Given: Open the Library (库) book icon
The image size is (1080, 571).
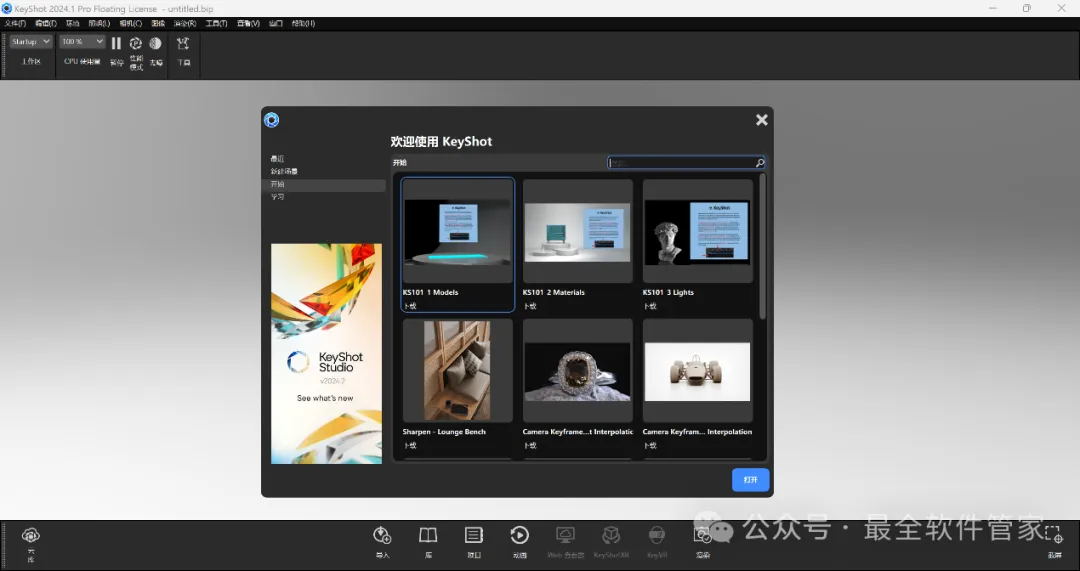Looking at the screenshot, I should point(428,535).
